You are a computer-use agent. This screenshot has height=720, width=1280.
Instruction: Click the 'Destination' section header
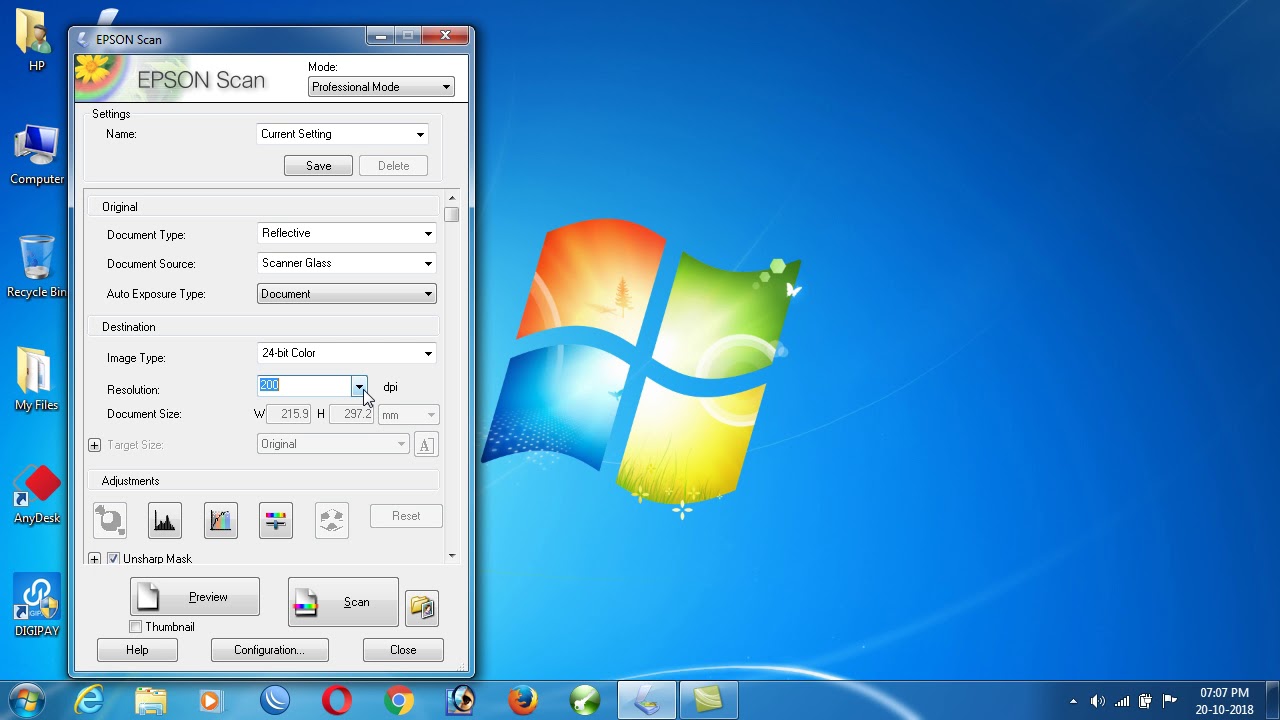[x=263, y=327]
